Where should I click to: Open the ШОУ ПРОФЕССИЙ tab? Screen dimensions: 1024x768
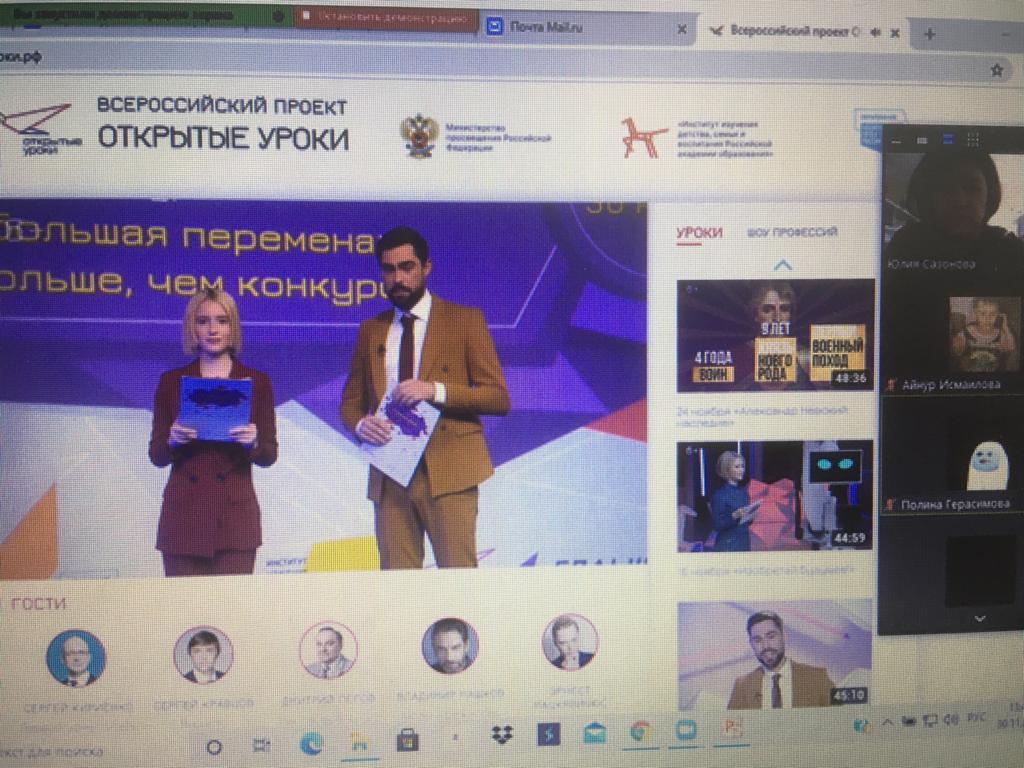[792, 232]
